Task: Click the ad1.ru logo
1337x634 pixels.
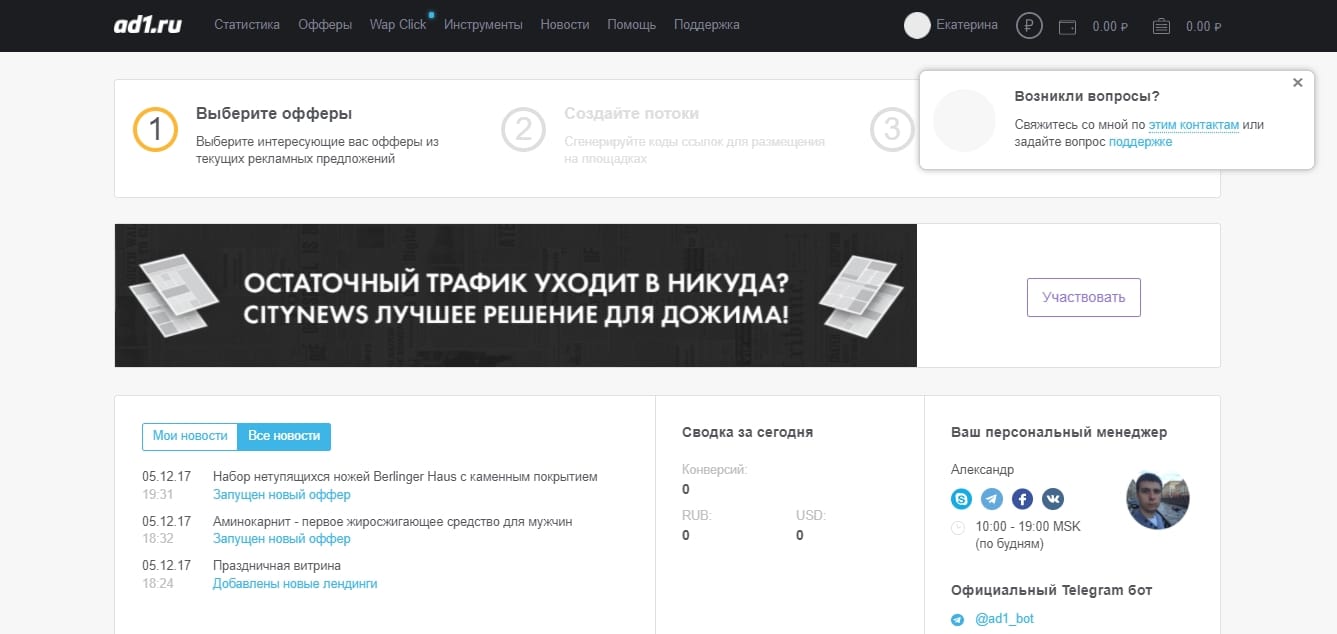Action: [148, 25]
